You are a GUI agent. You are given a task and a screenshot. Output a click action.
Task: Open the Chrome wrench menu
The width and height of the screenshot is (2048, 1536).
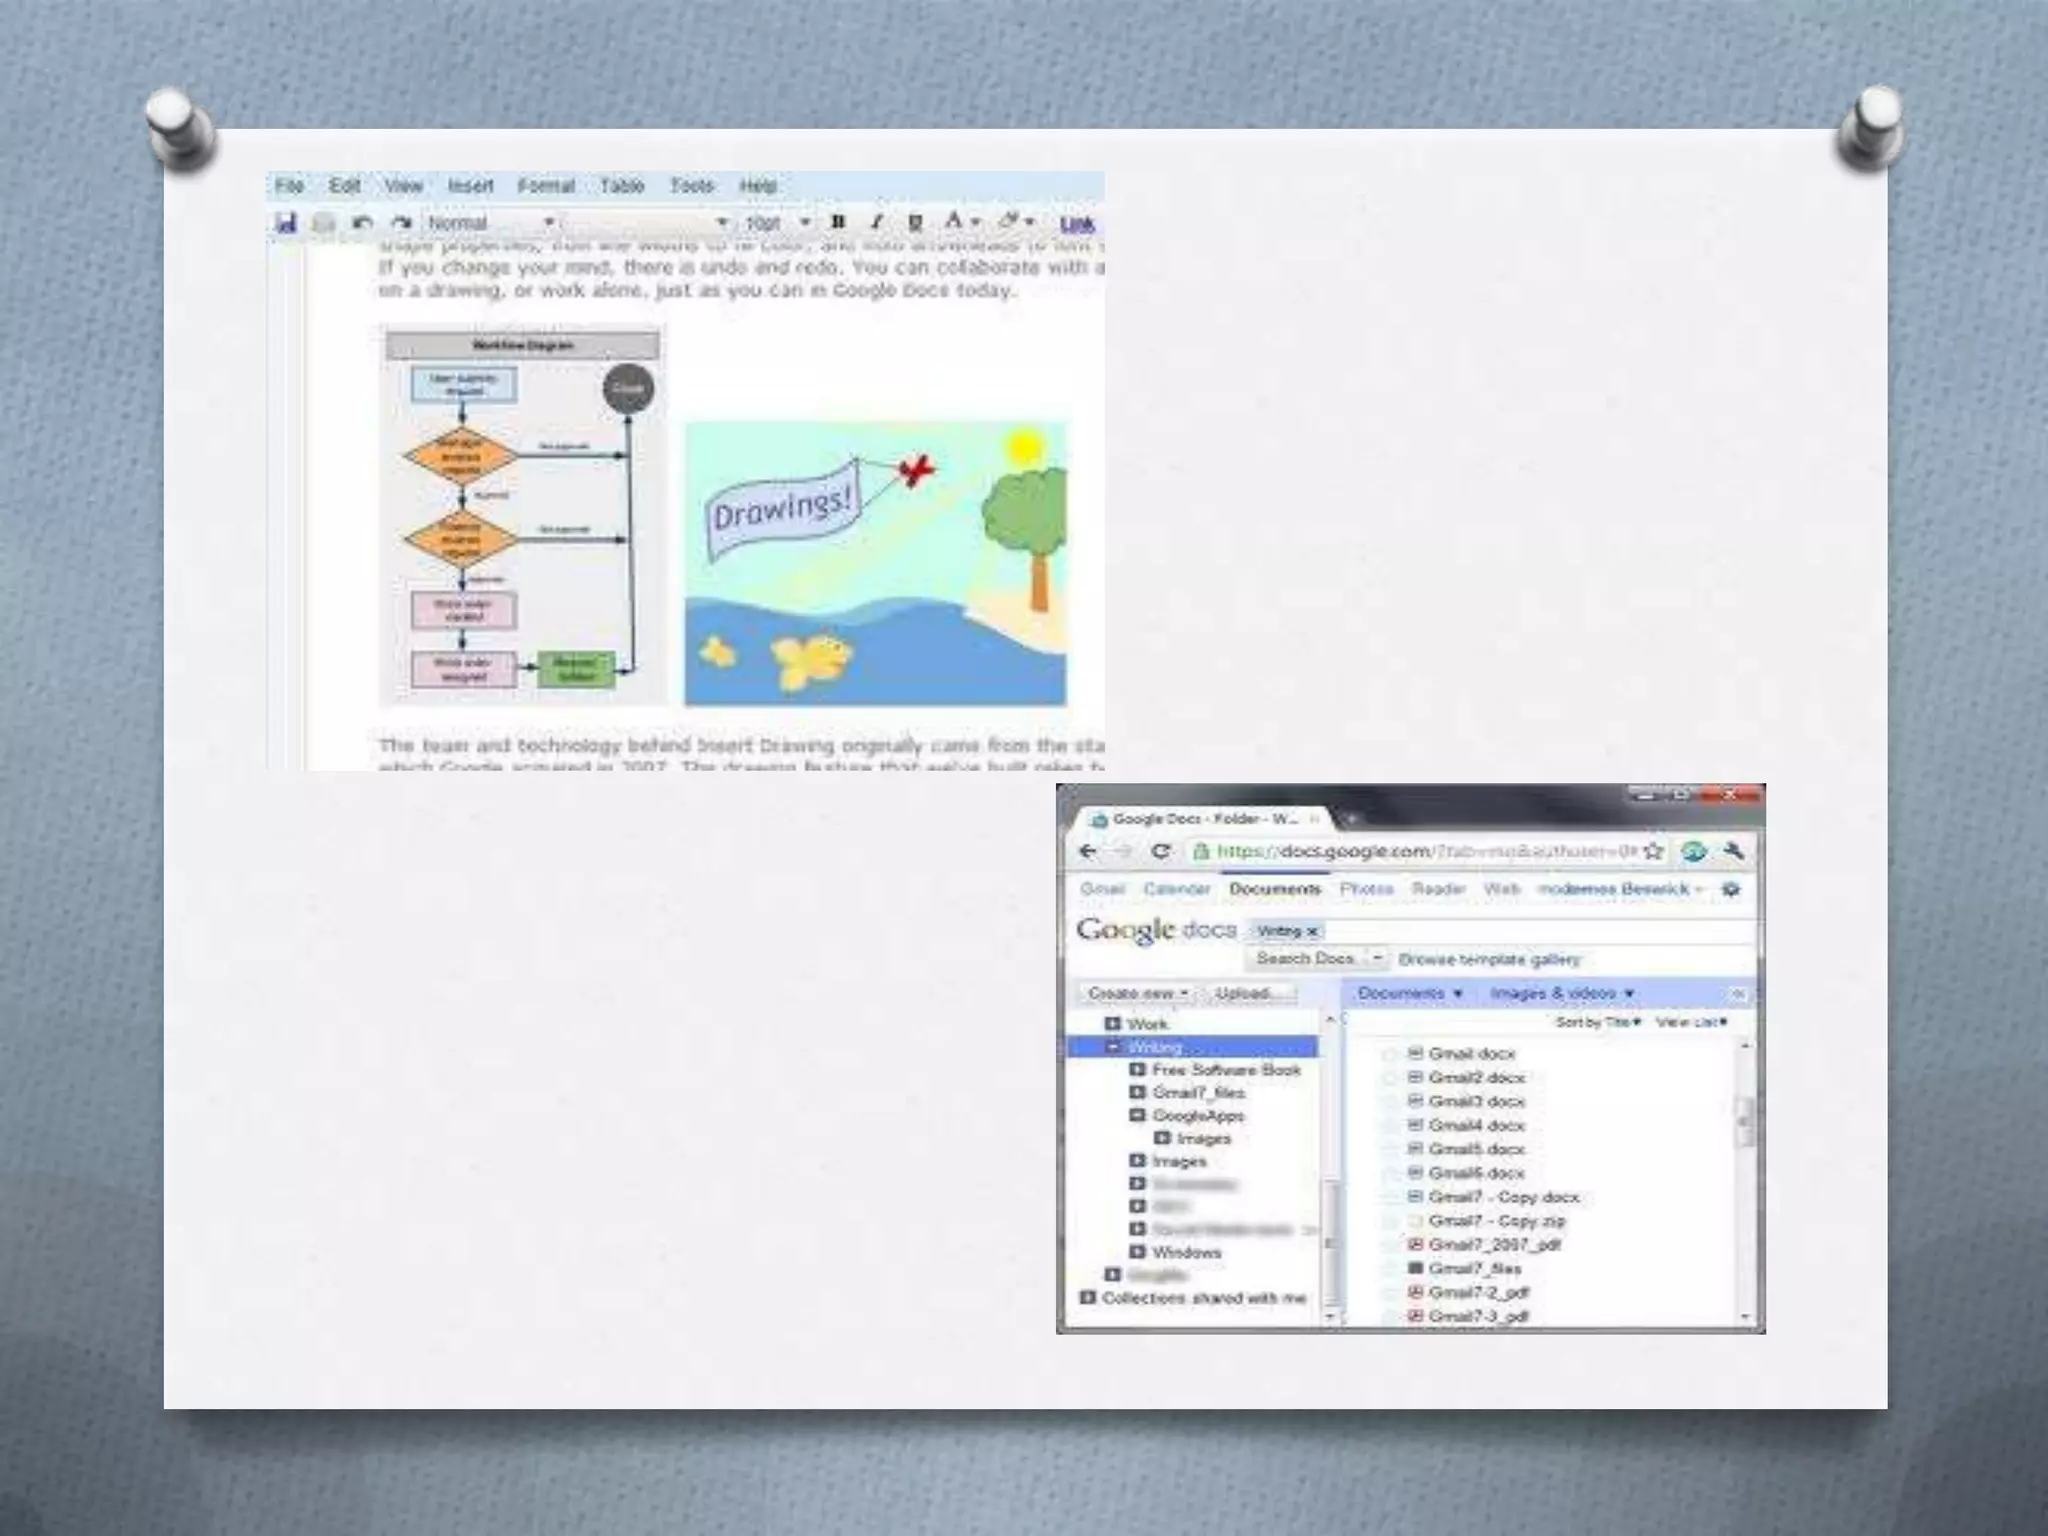pyautogui.click(x=1734, y=851)
